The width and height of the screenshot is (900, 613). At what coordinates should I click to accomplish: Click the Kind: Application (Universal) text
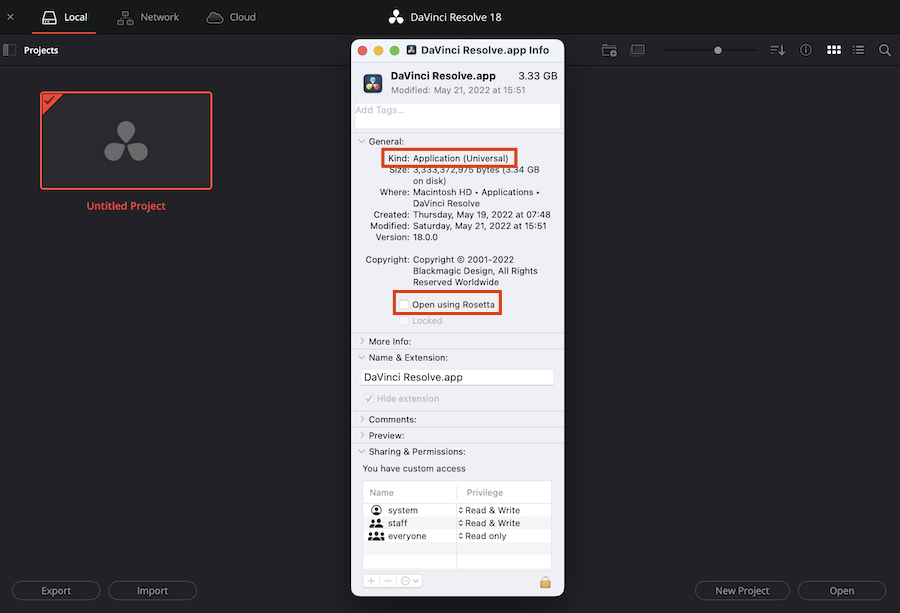point(448,158)
